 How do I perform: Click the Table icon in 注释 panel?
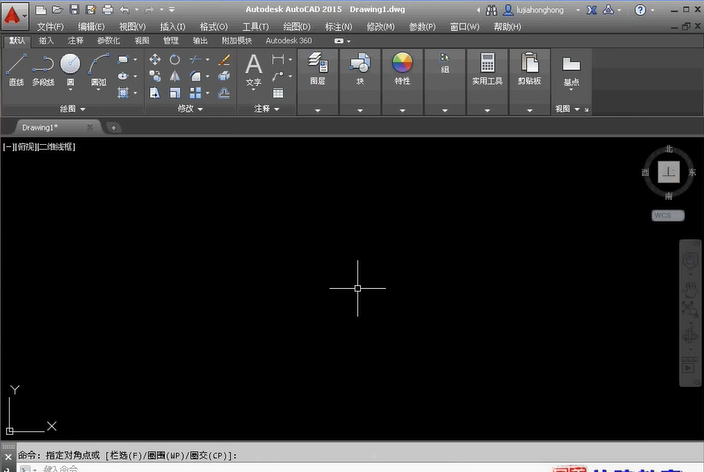point(278,93)
